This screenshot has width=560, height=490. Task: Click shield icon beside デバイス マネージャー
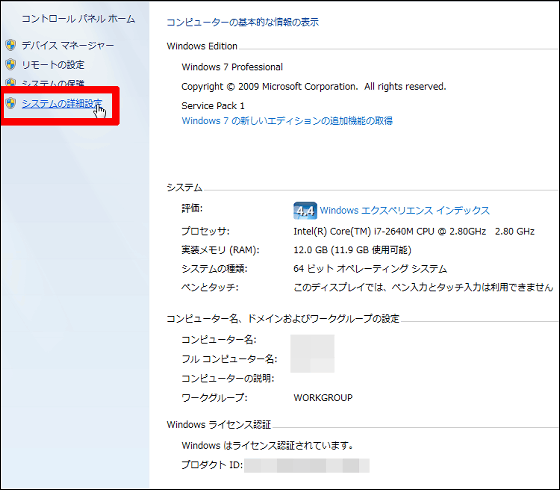pos(11,45)
